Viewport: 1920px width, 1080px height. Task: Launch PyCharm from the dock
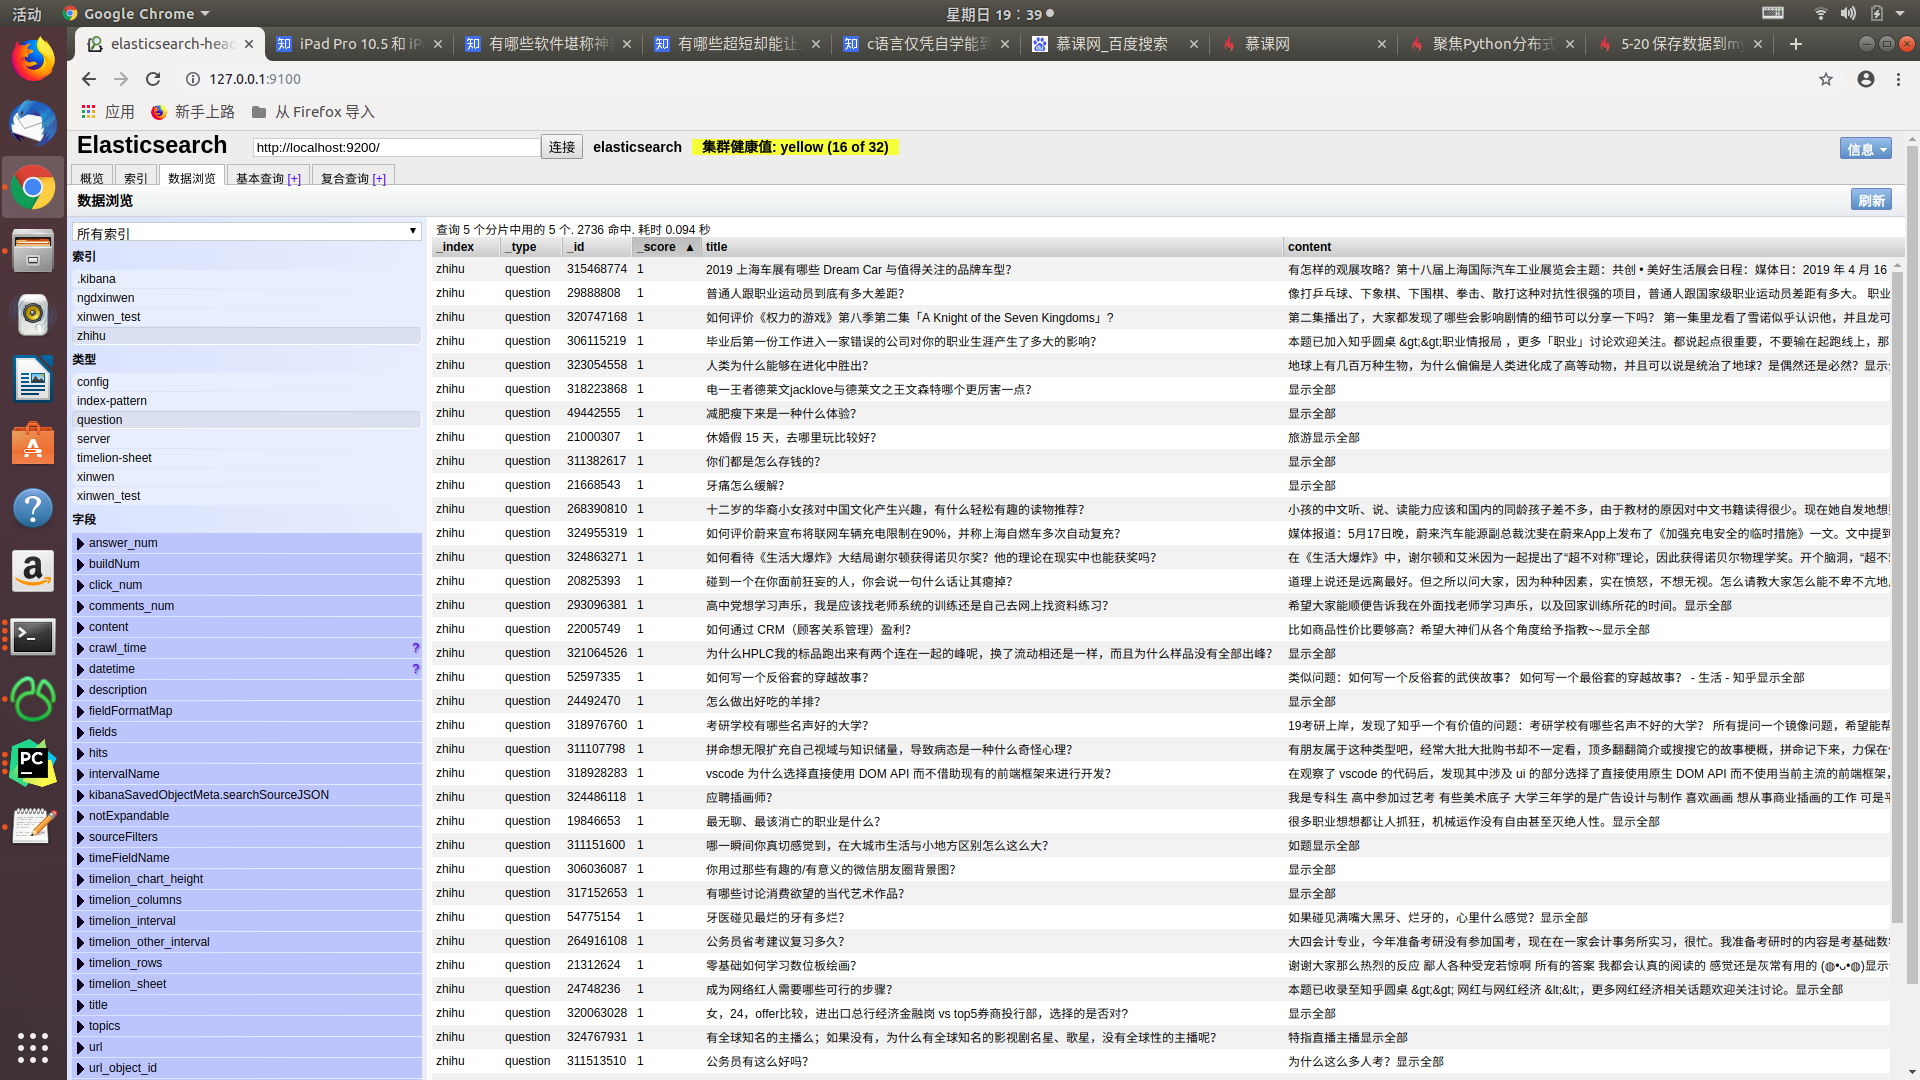tap(32, 764)
